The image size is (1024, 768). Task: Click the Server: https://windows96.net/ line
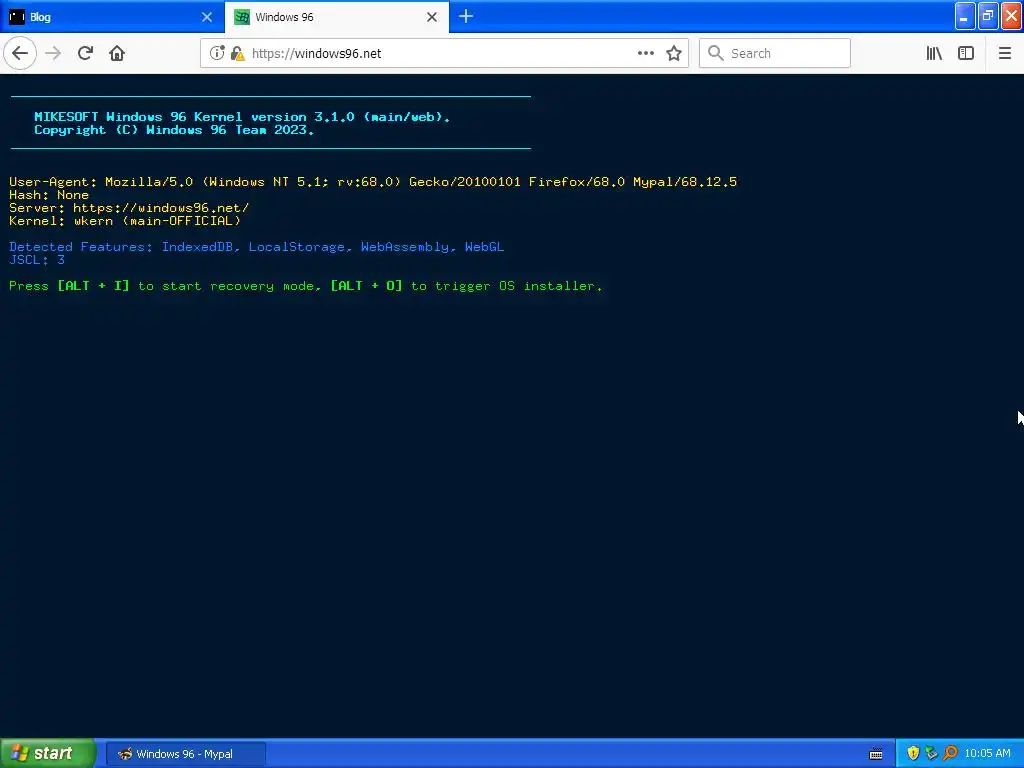[x=129, y=208]
